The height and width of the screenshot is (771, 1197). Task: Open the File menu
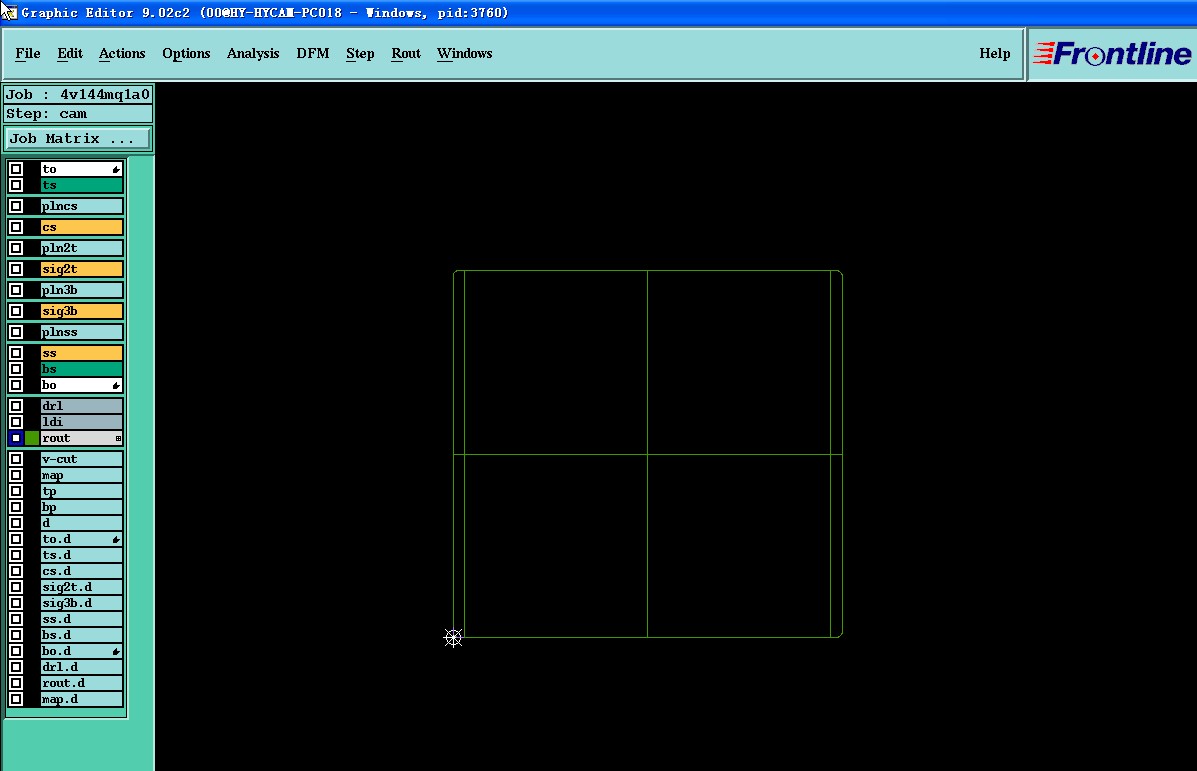pos(27,53)
